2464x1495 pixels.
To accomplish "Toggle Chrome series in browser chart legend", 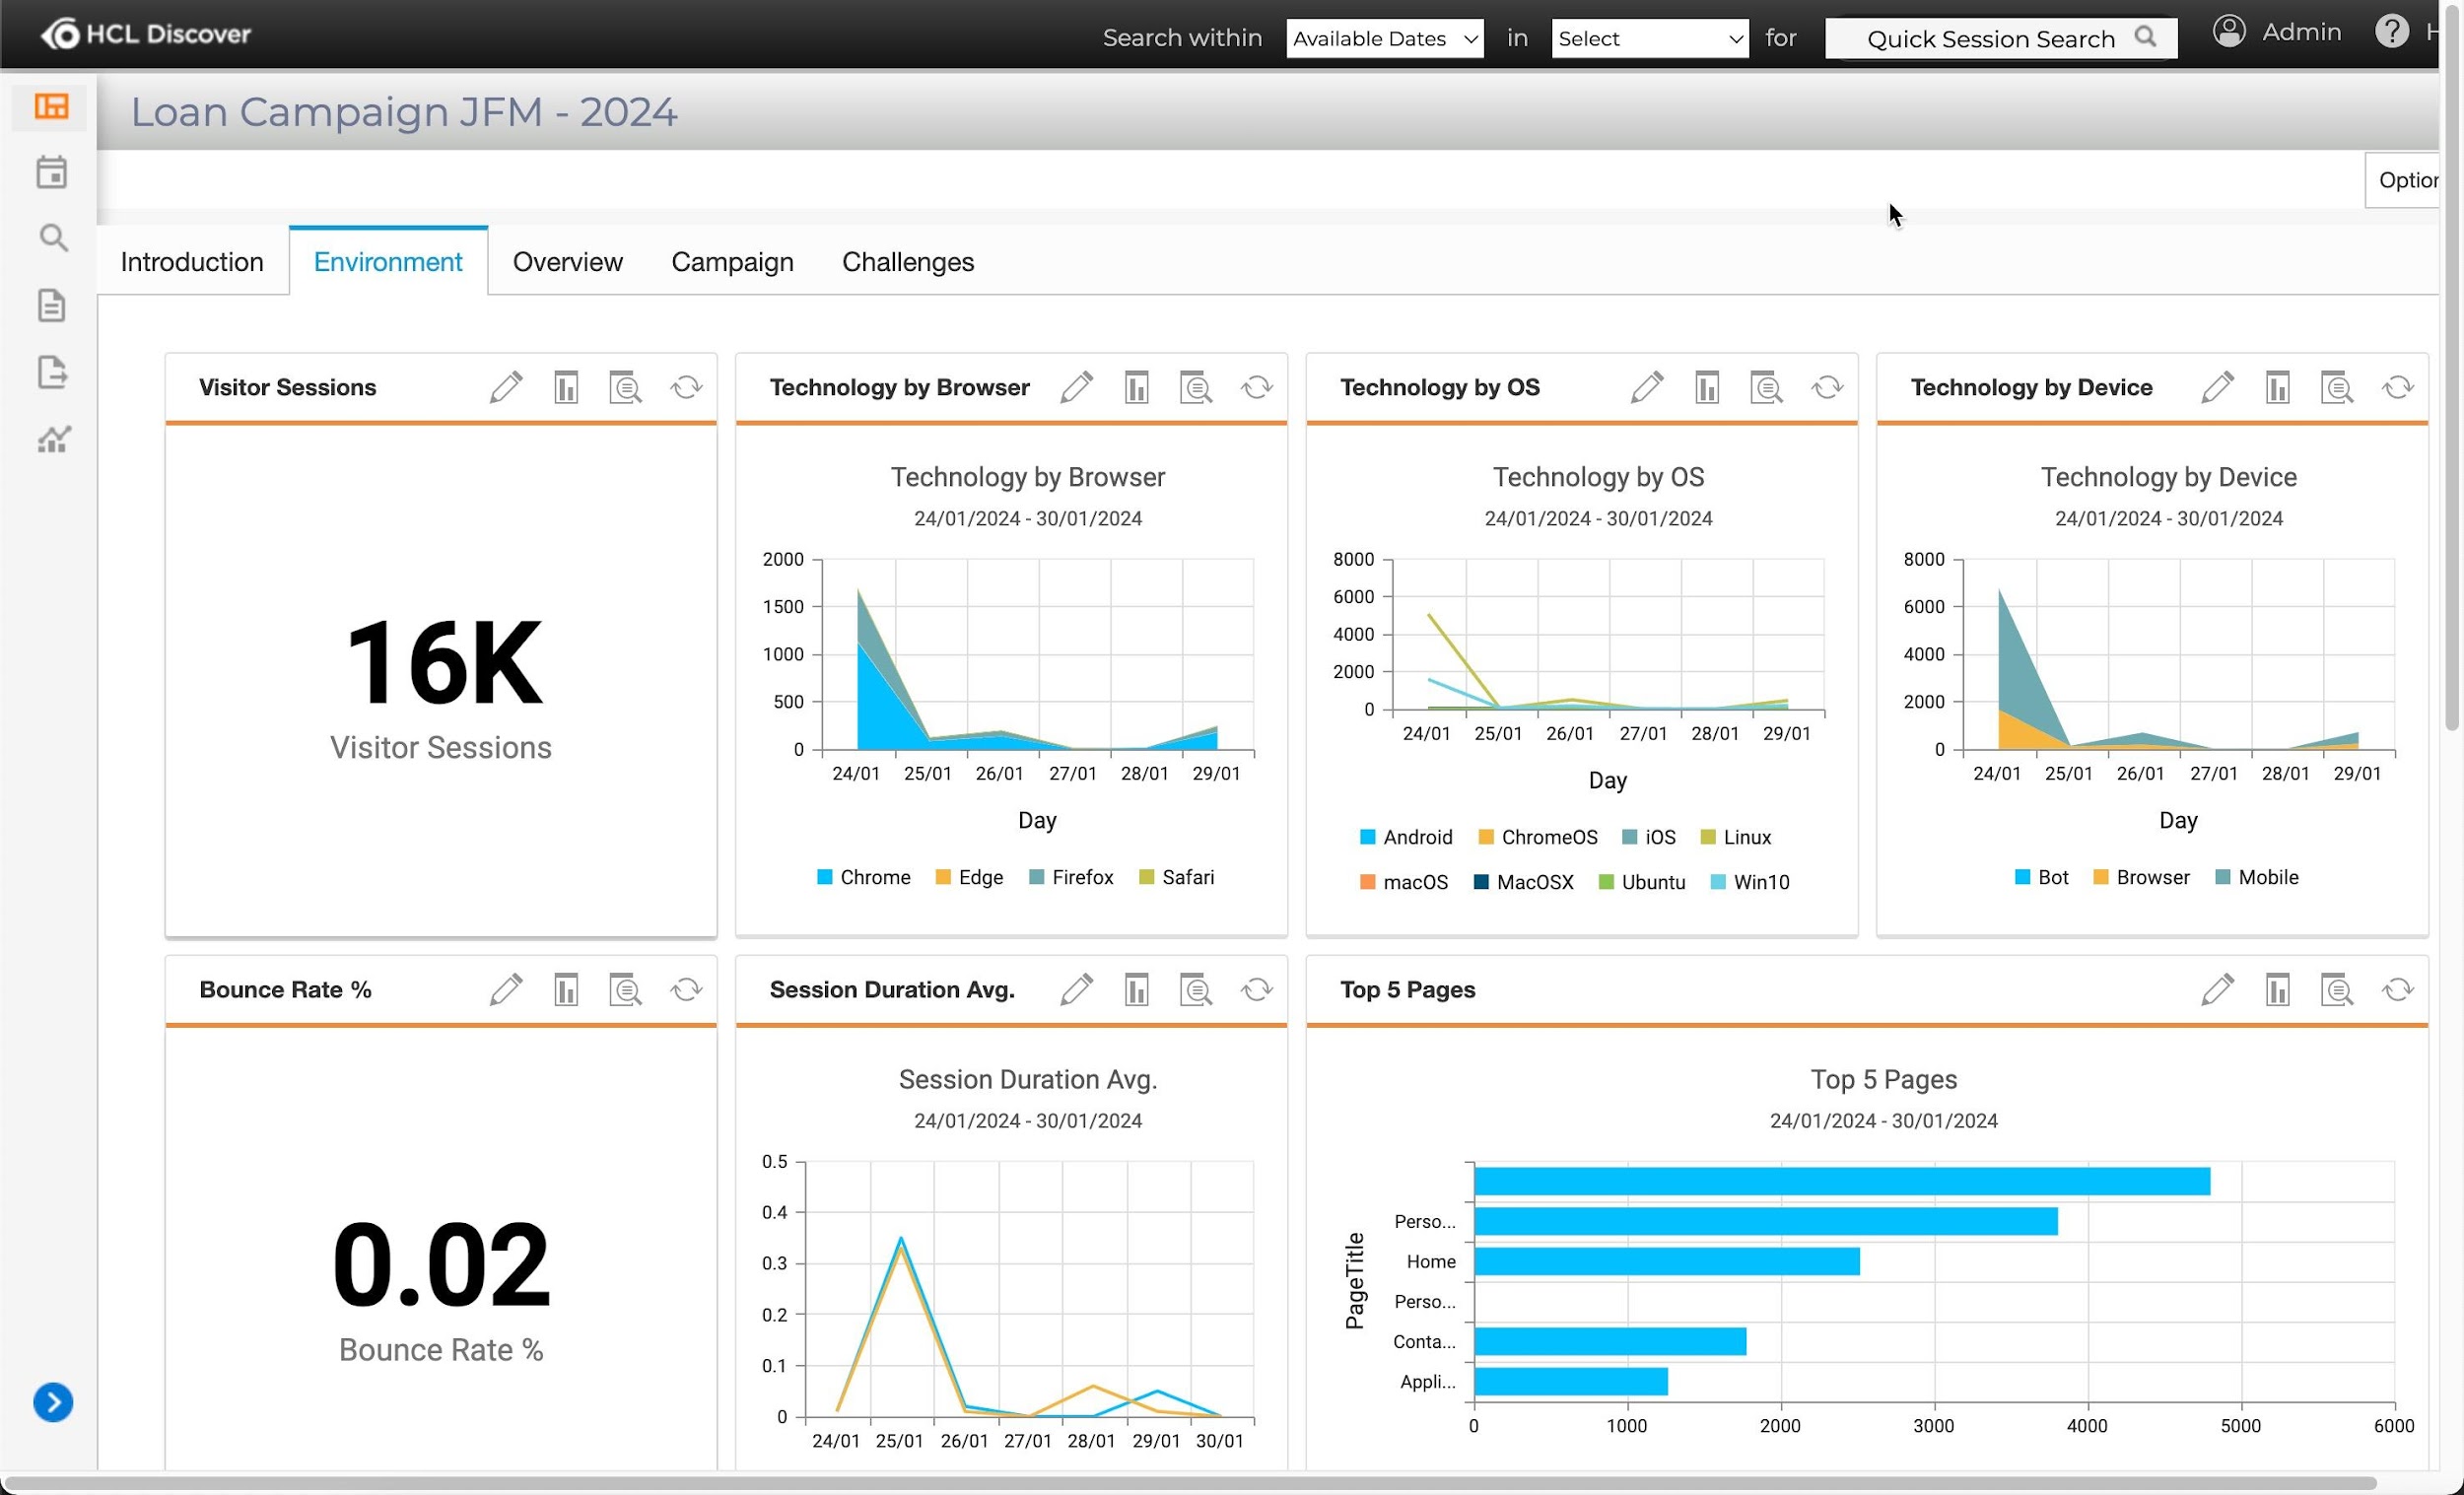I will pyautogui.click(x=863, y=877).
